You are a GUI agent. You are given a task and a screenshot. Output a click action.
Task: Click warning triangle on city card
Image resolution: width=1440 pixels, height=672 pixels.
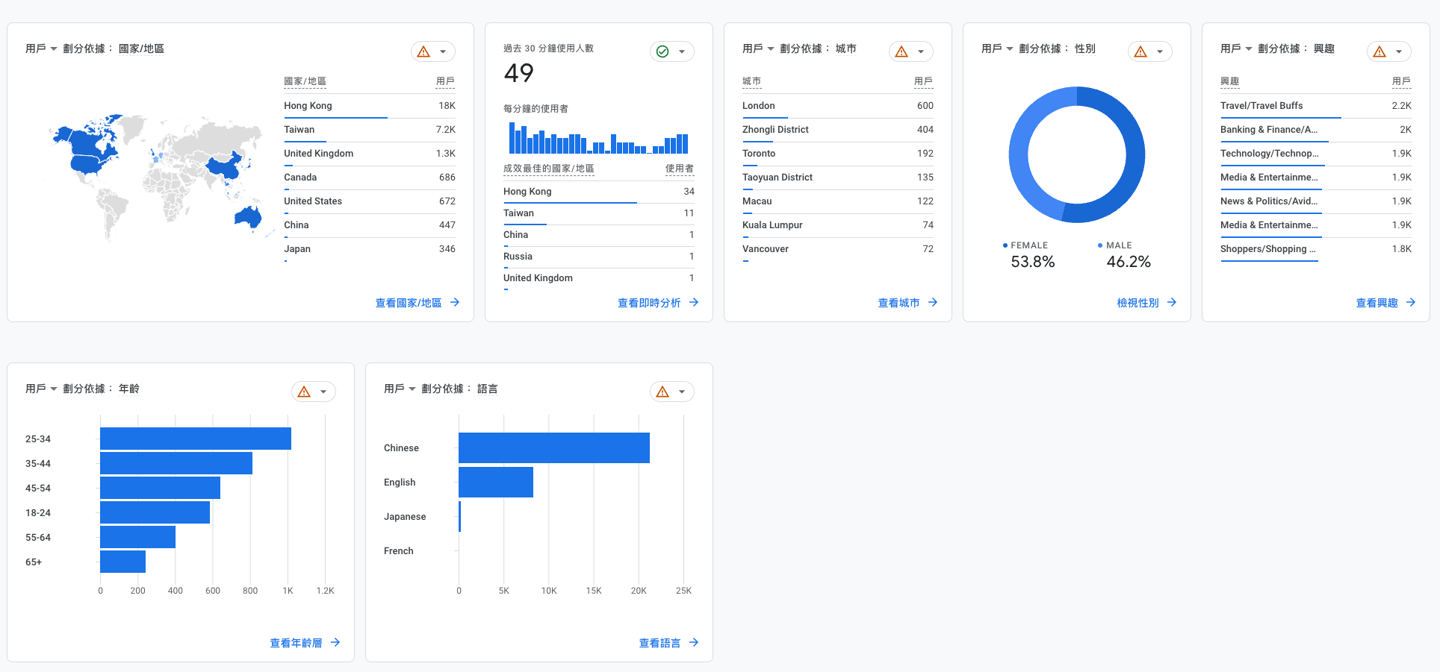click(902, 51)
